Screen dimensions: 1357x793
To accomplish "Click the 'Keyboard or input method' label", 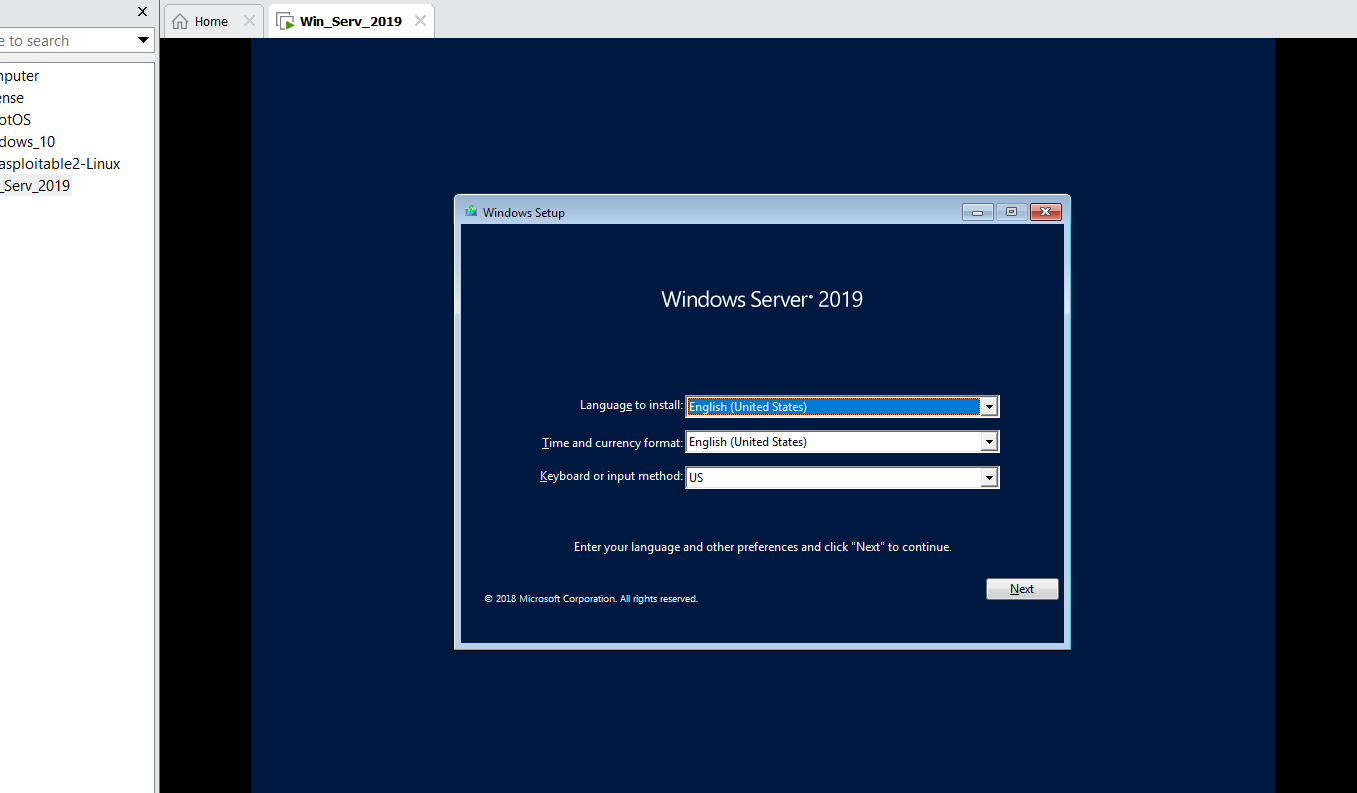I will (611, 476).
